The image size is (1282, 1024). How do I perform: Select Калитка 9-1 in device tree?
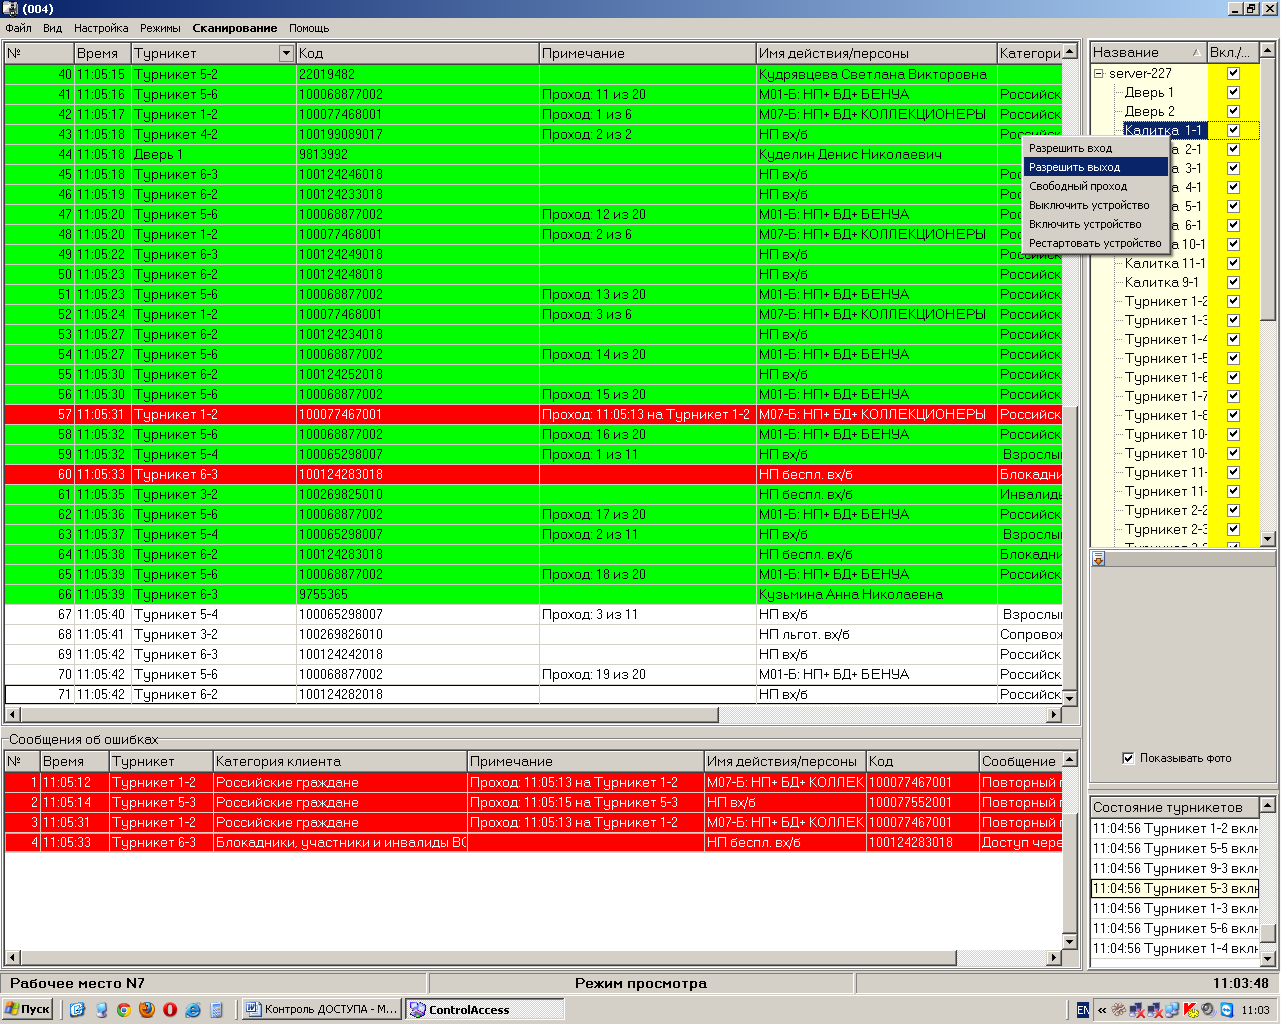tap(1161, 282)
